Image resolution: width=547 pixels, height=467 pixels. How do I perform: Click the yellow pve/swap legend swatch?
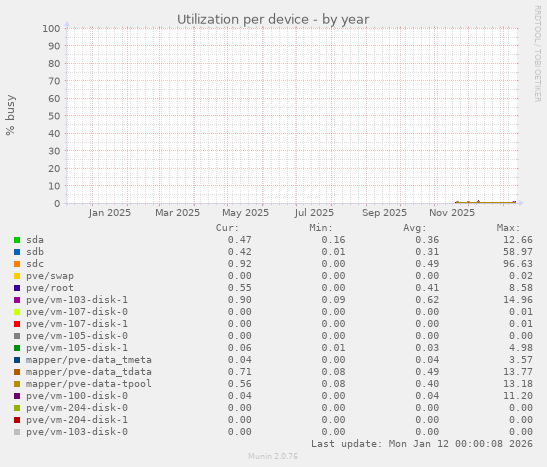(x=17, y=276)
